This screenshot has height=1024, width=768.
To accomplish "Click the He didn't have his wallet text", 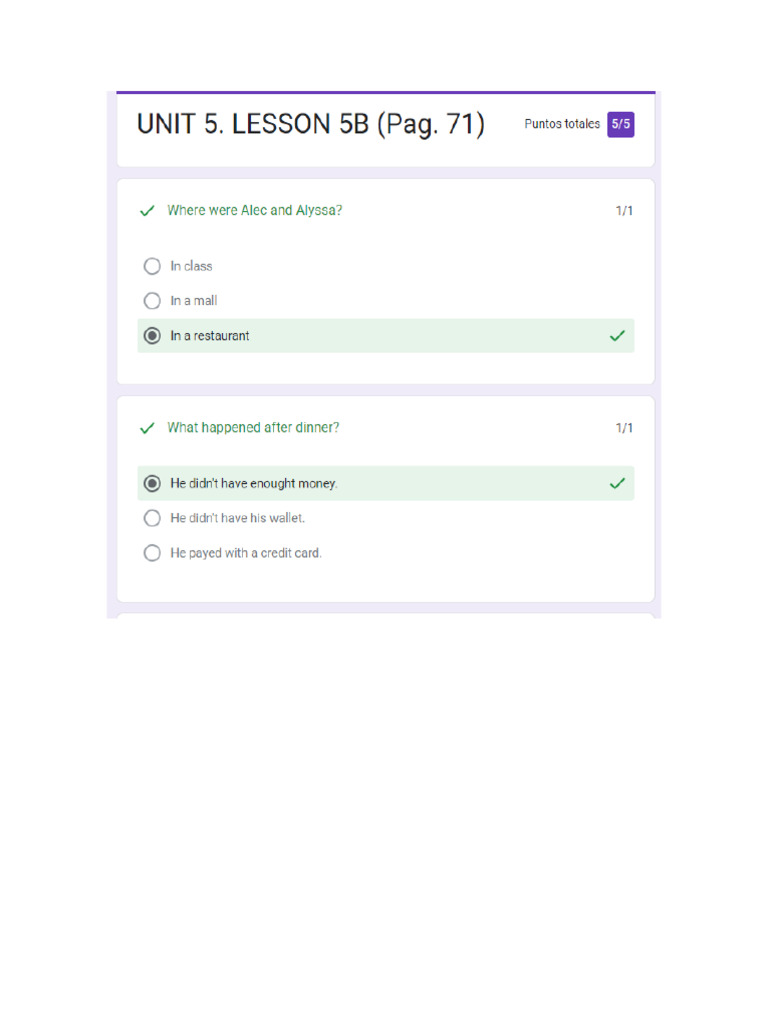I will click(x=238, y=518).
